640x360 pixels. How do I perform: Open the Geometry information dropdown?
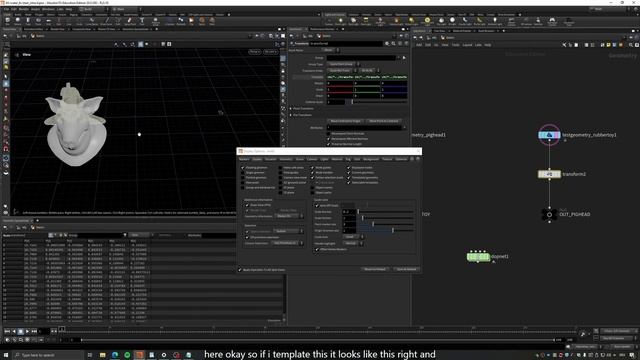point(289,216)
